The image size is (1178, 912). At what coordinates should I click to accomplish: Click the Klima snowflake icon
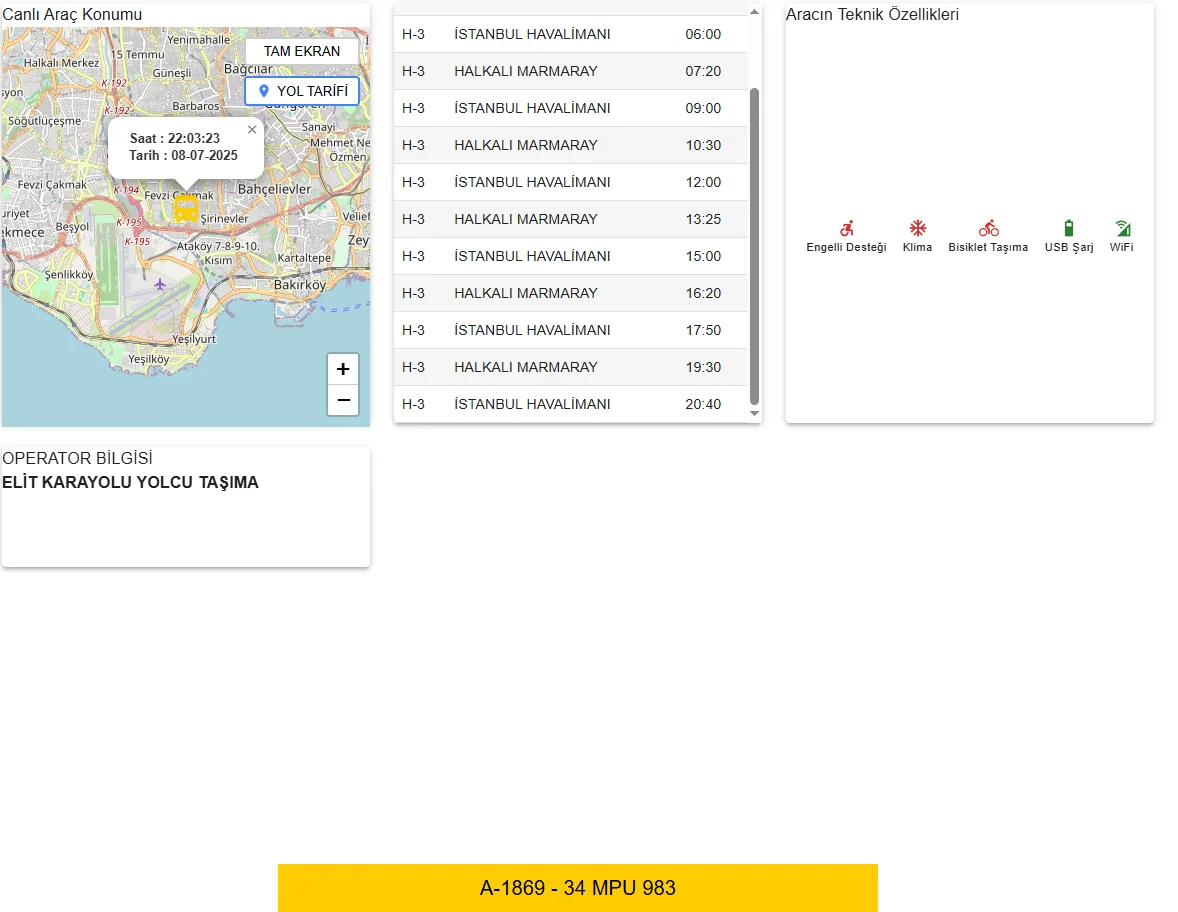click(x=917, y=228)
